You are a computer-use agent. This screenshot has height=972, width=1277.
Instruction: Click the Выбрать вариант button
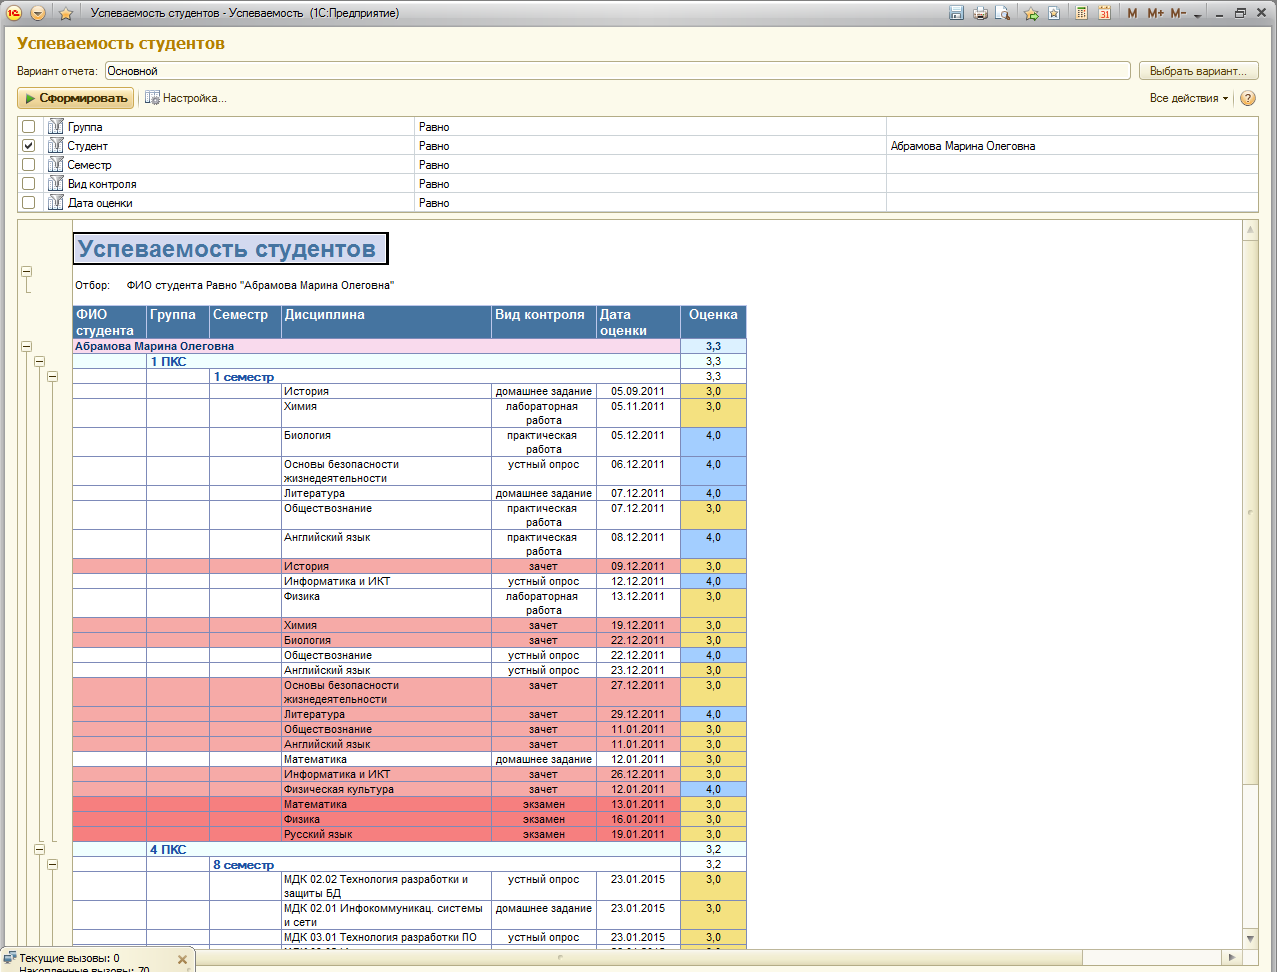(1198, 71)
